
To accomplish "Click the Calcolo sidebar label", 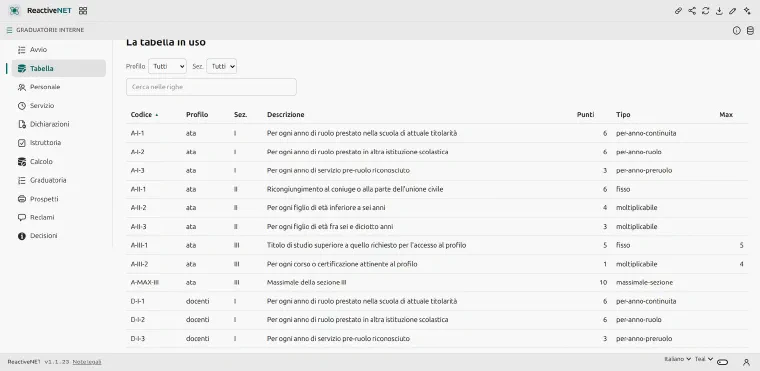I will point(41,161).
